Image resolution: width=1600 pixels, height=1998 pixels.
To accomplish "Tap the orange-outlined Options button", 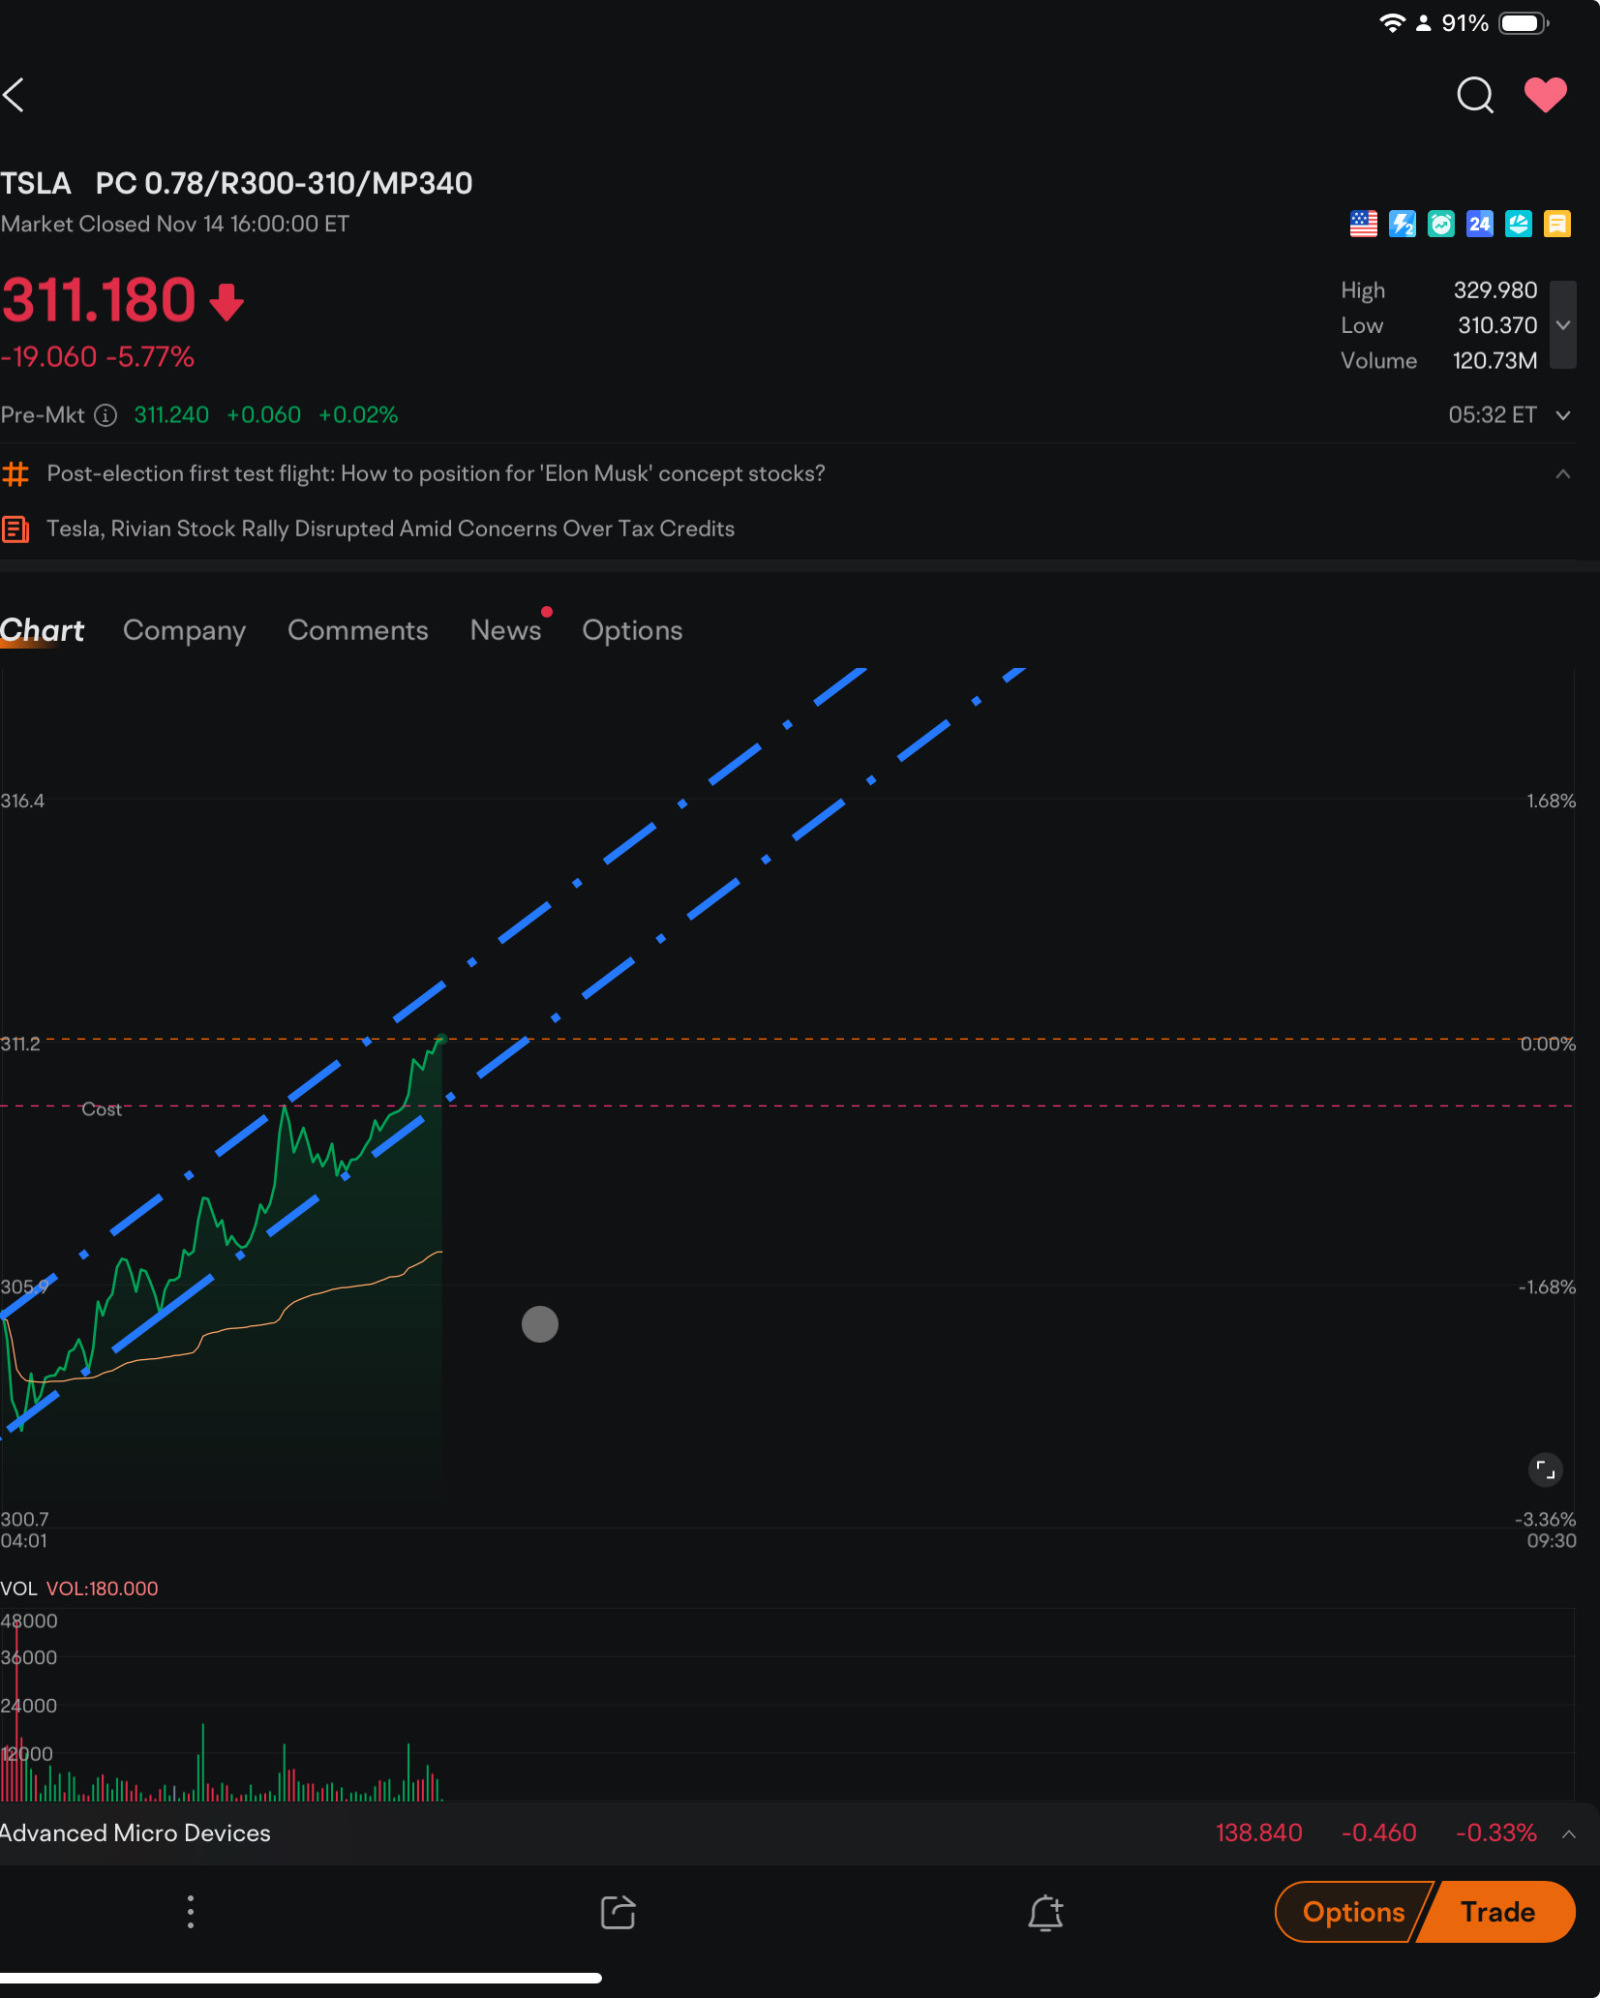I will [x=1352, y=1912].
